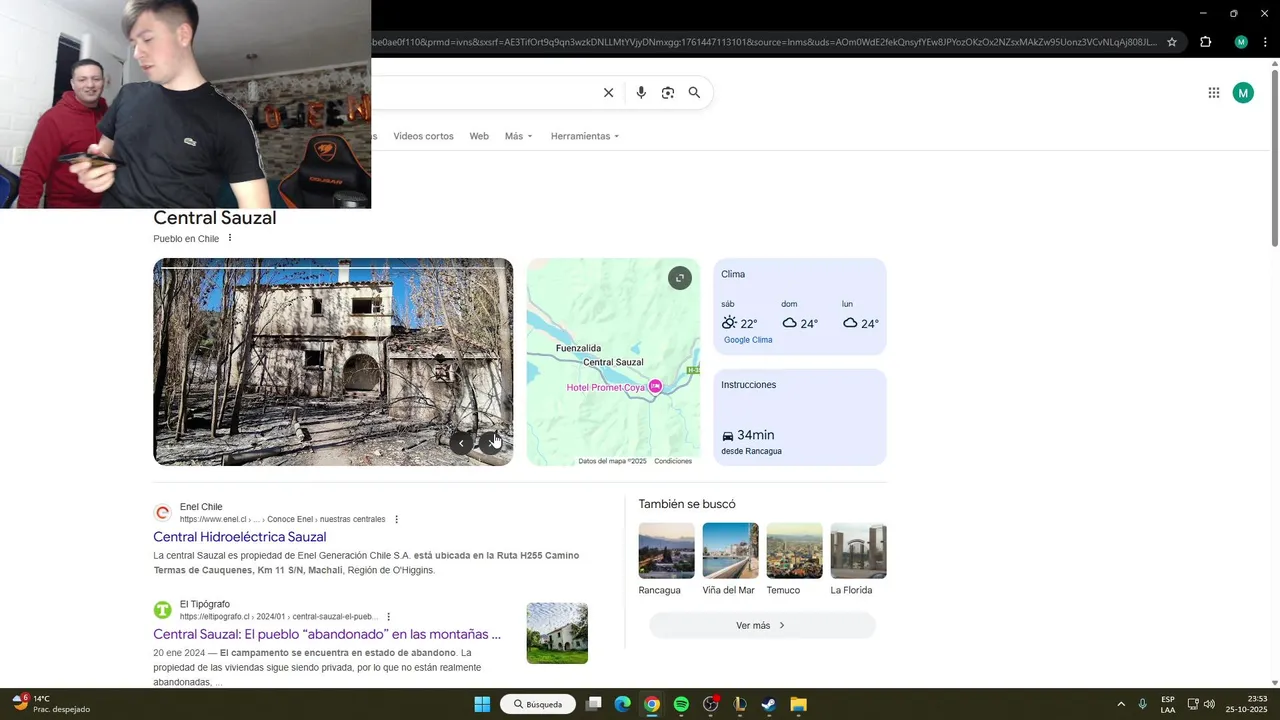Clear the Google search box

[x=608, y=93]
